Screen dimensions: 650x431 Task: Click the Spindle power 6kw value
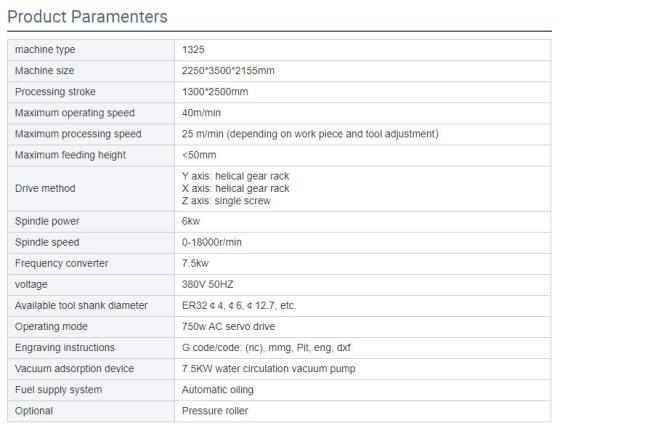tap(192, 221)
